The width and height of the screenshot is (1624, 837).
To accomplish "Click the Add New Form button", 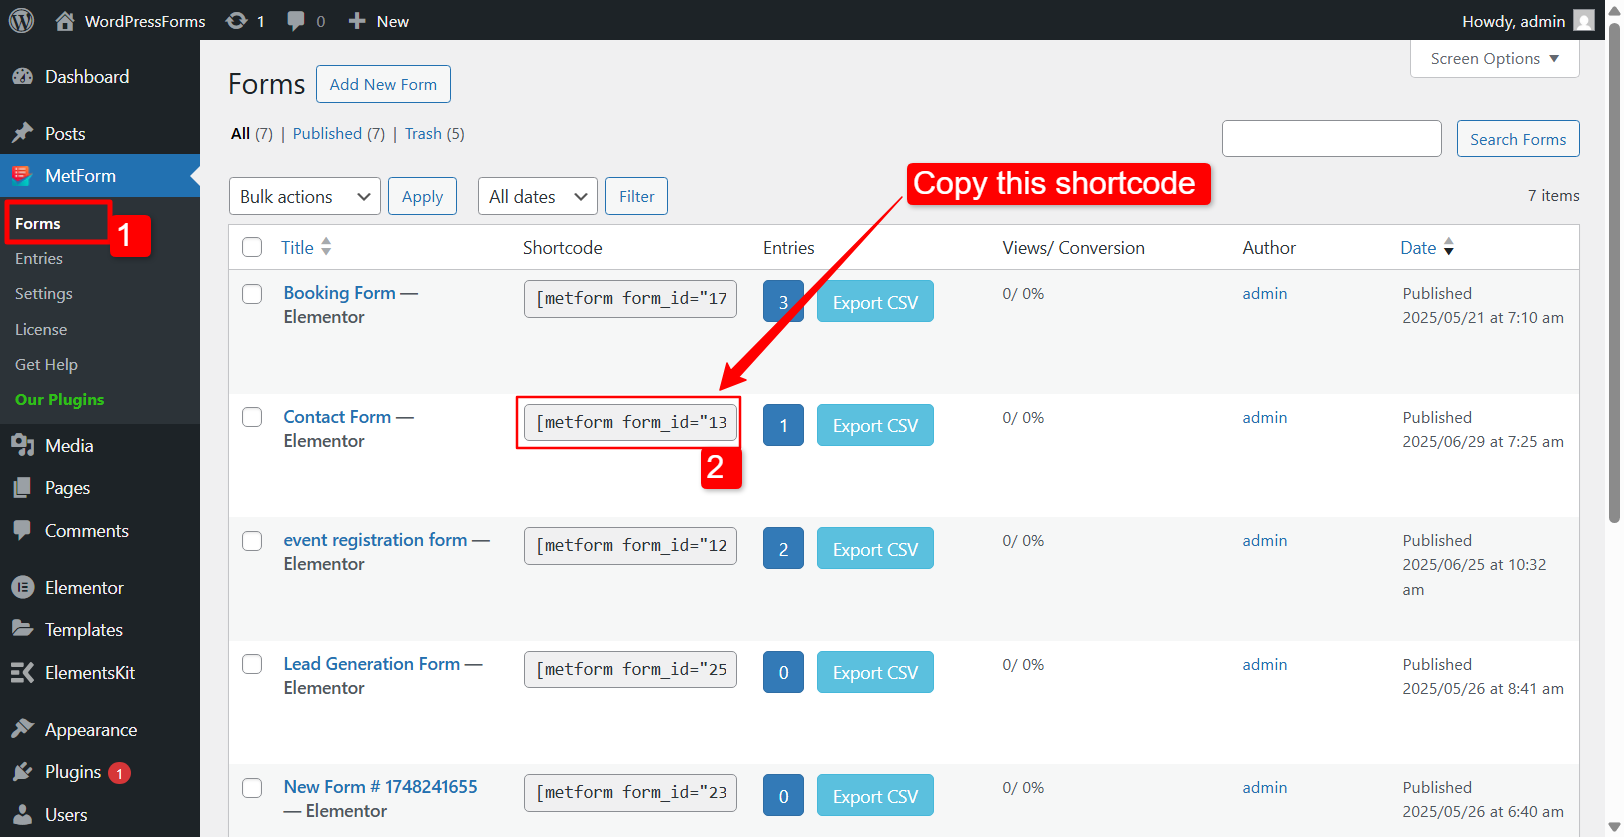I will (383, 84).
